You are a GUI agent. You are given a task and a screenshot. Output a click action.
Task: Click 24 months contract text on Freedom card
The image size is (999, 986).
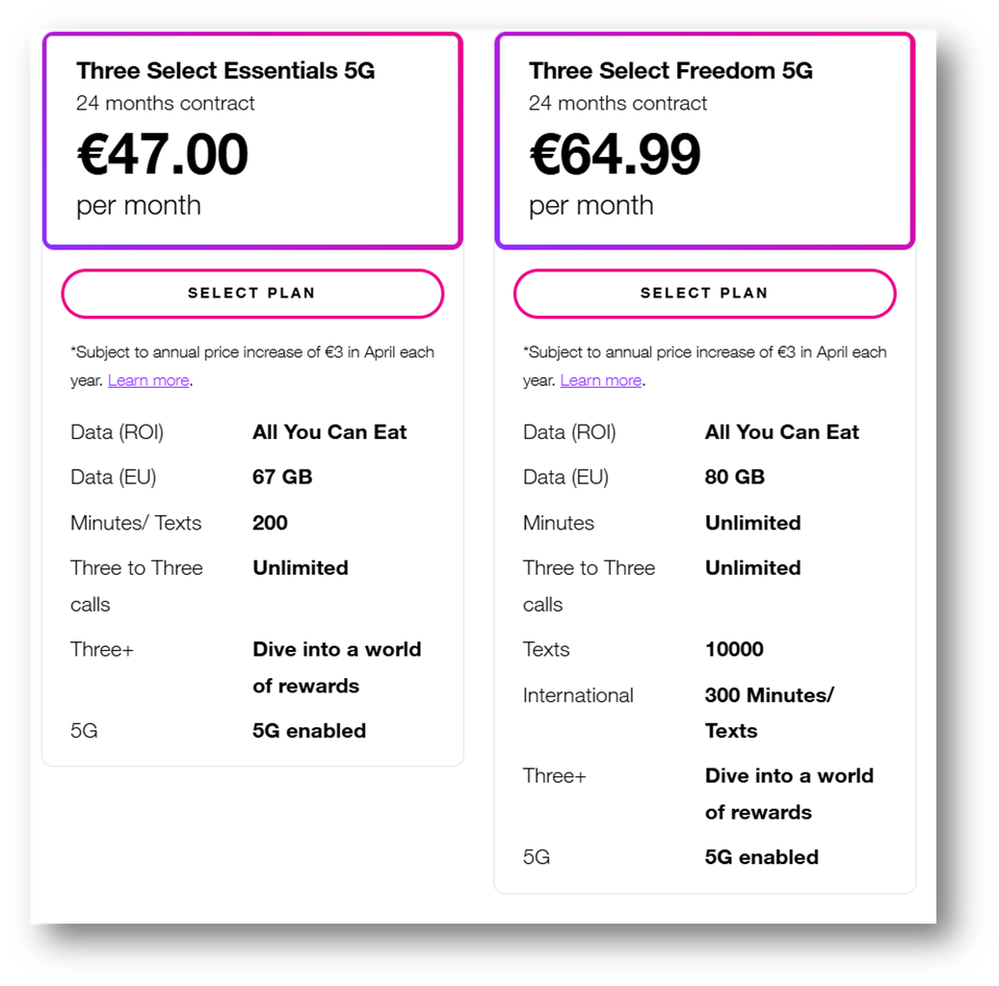point(618,103)
